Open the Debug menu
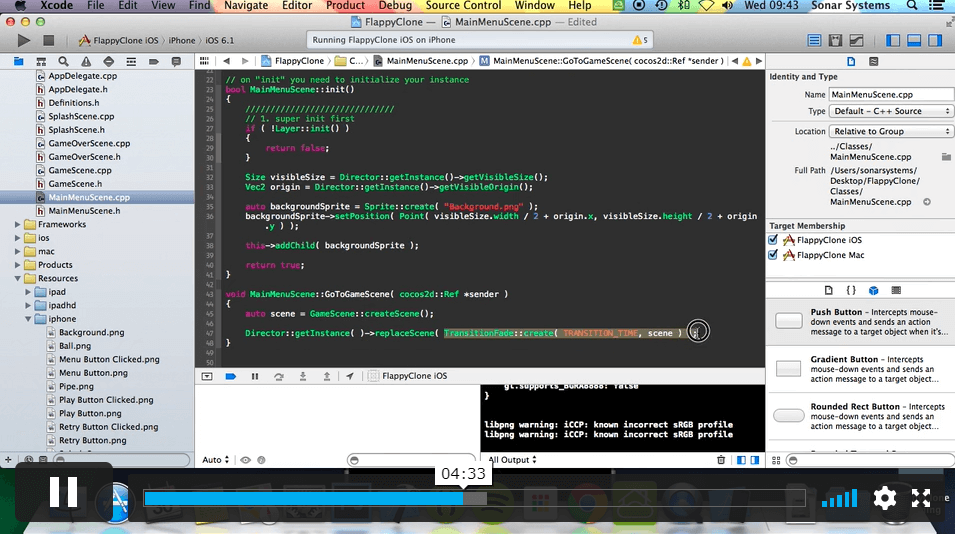The height and width of the screenshot is (534, 955). pos(395,5)
